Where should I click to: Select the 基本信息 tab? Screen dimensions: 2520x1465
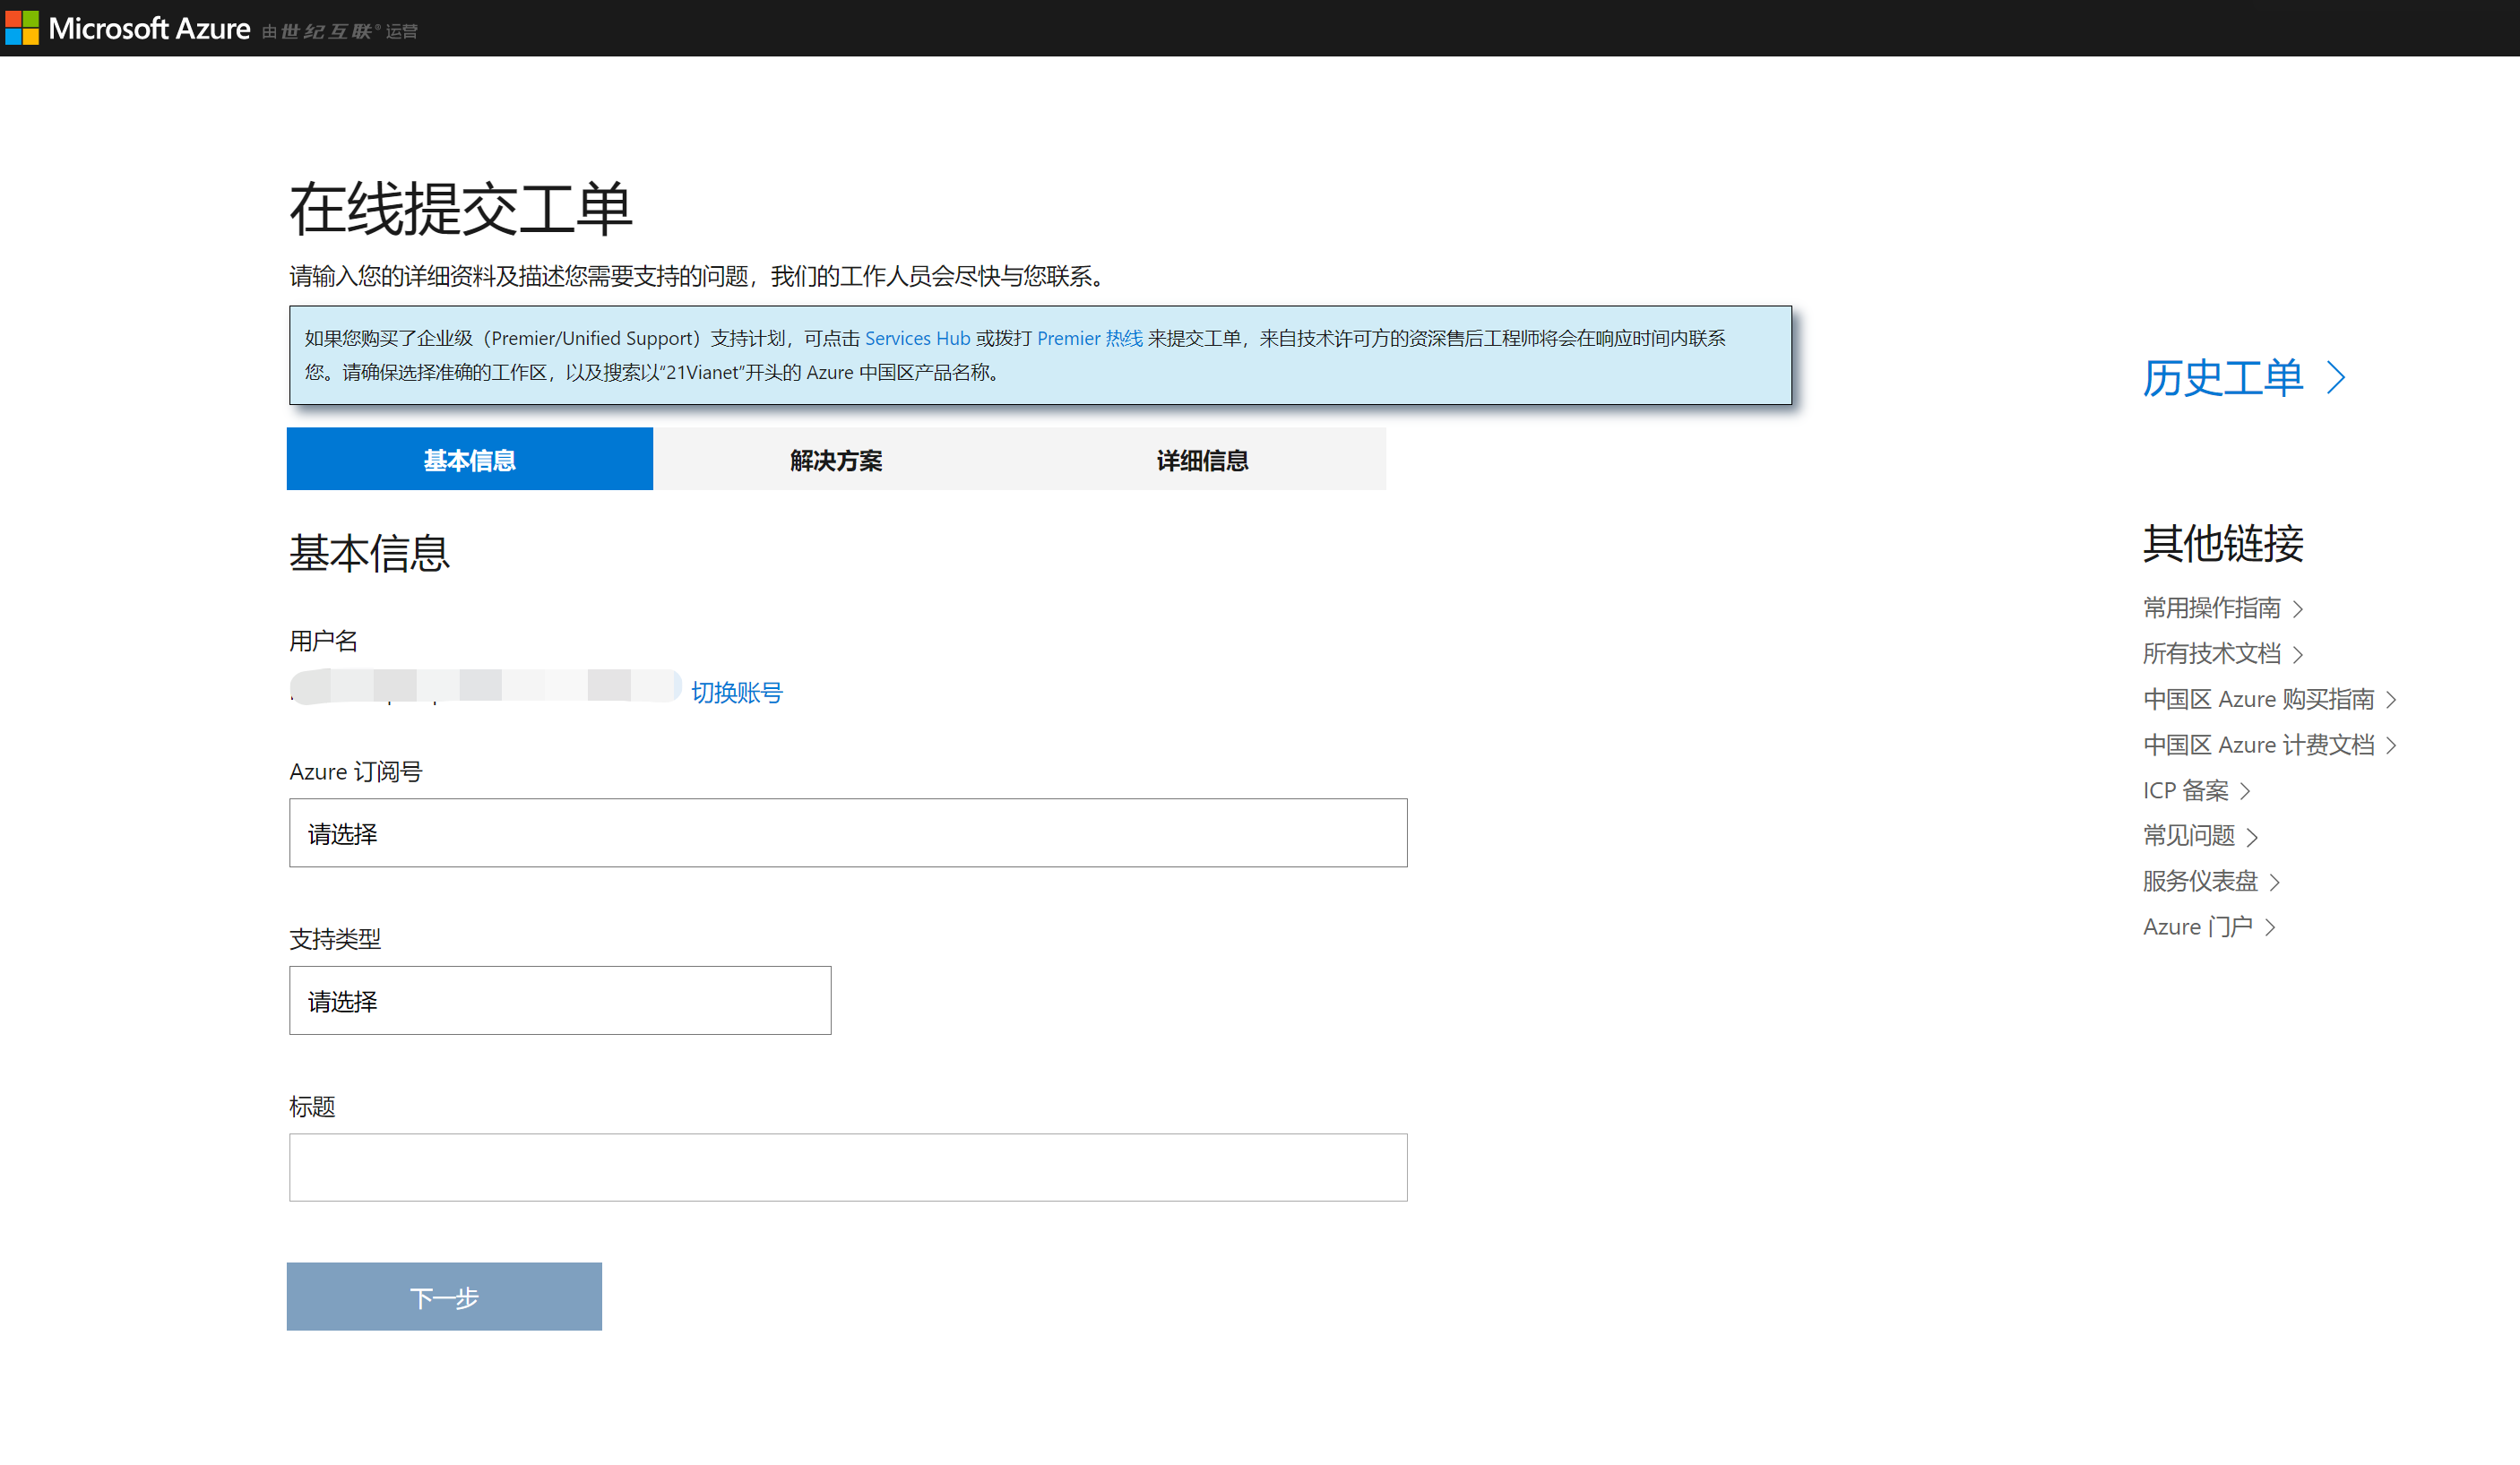(469, 460)
